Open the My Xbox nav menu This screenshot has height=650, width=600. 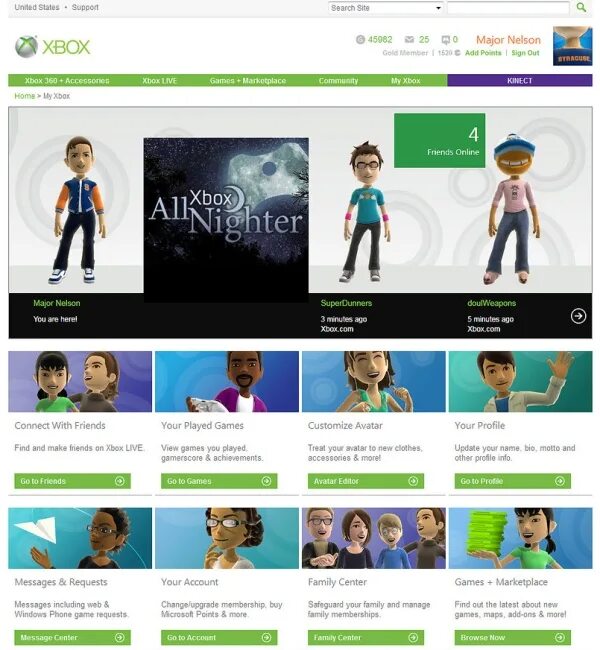[405, 80]
